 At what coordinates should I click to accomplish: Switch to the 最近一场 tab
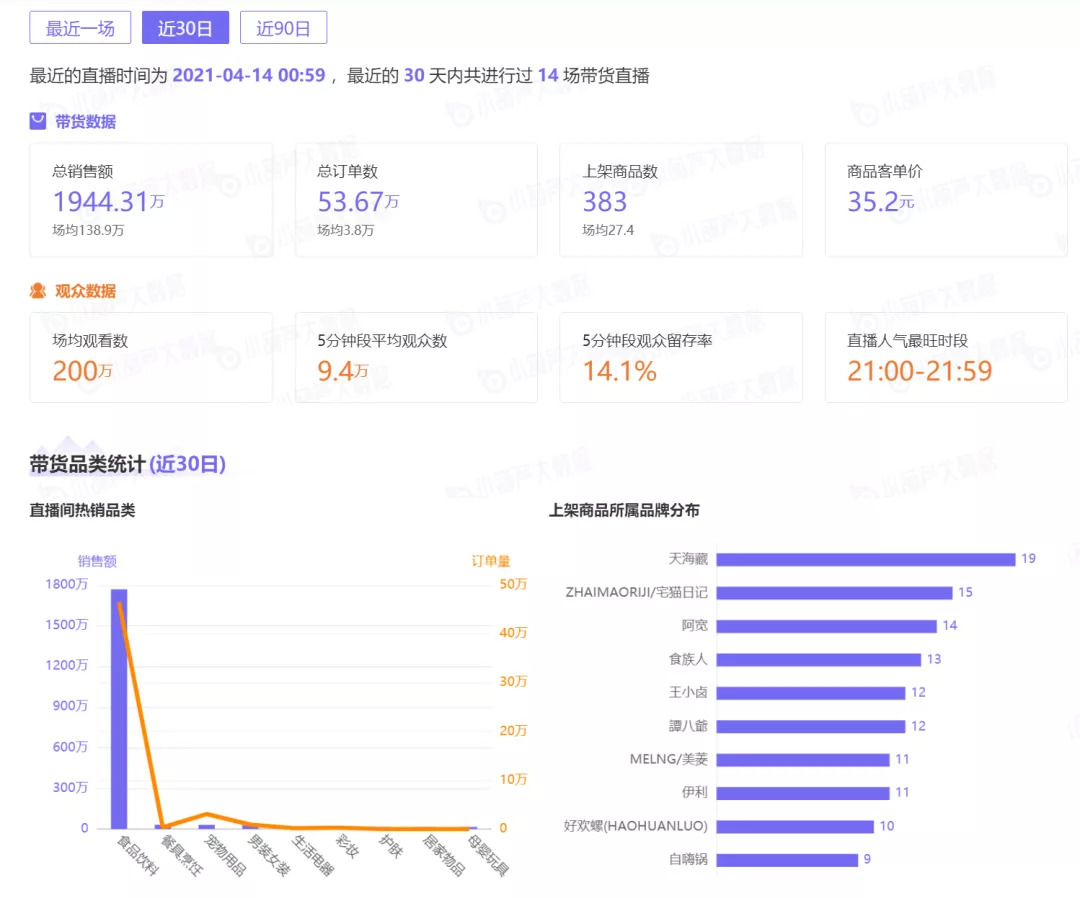[80, 28]
